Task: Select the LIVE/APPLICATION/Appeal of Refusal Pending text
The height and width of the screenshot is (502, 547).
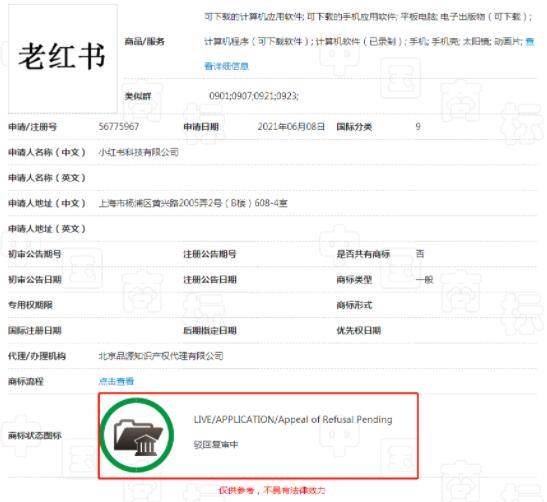Action: coord(293,419)
